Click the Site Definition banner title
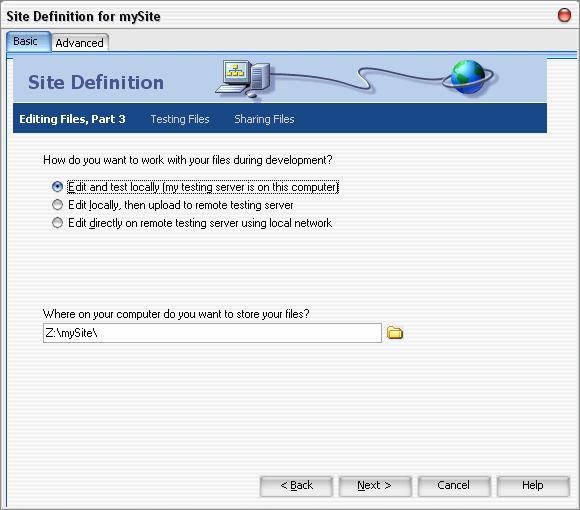Viewport: 580px width, 510px height. click(96, 82)
